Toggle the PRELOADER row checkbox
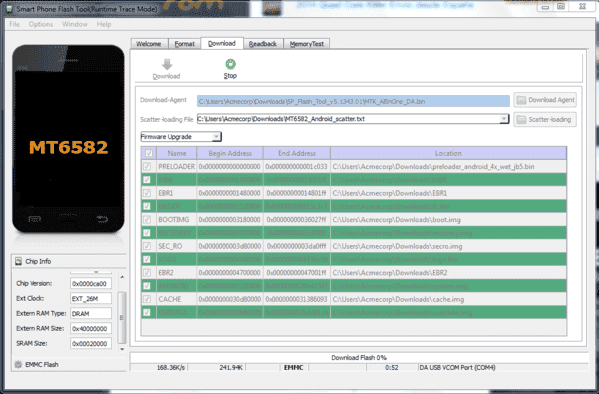Screen dimensions: 599x394 (x=147, y=167)
